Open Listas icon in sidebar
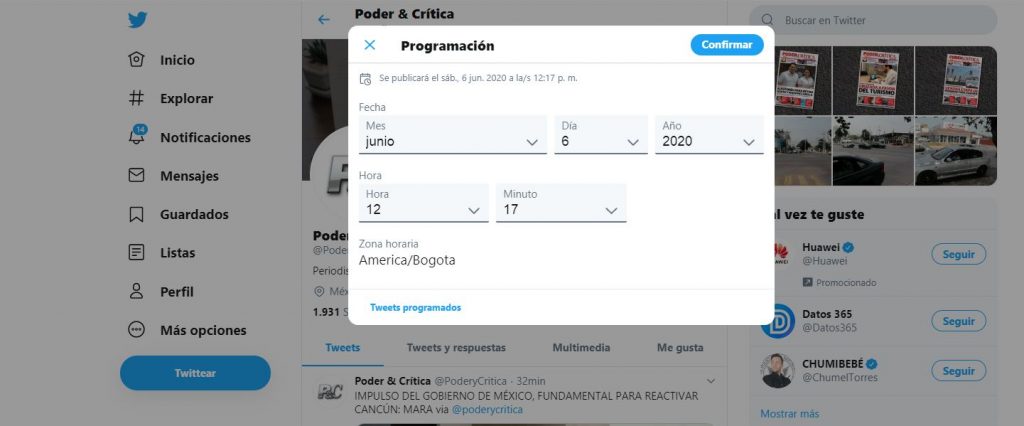 pos(136,253)
